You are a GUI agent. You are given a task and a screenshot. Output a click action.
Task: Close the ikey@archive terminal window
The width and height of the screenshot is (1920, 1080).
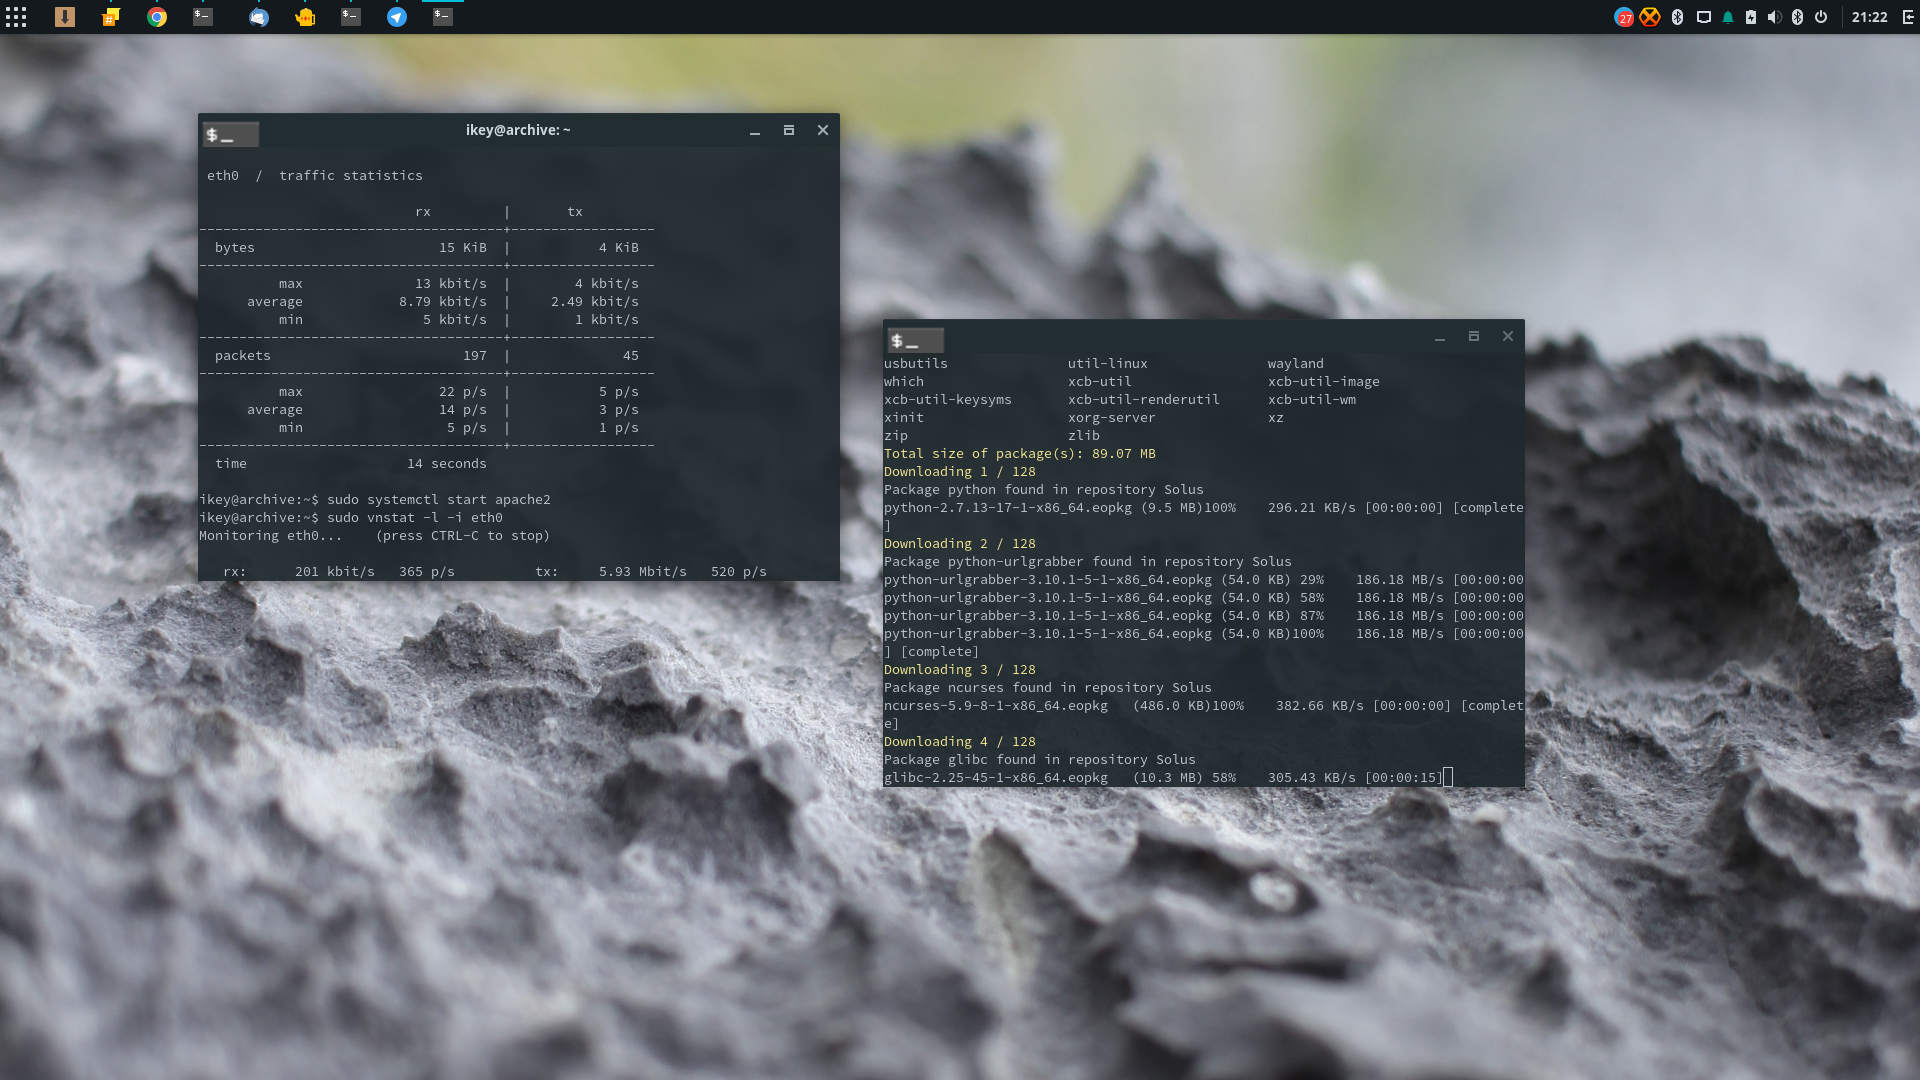point(823,130)
